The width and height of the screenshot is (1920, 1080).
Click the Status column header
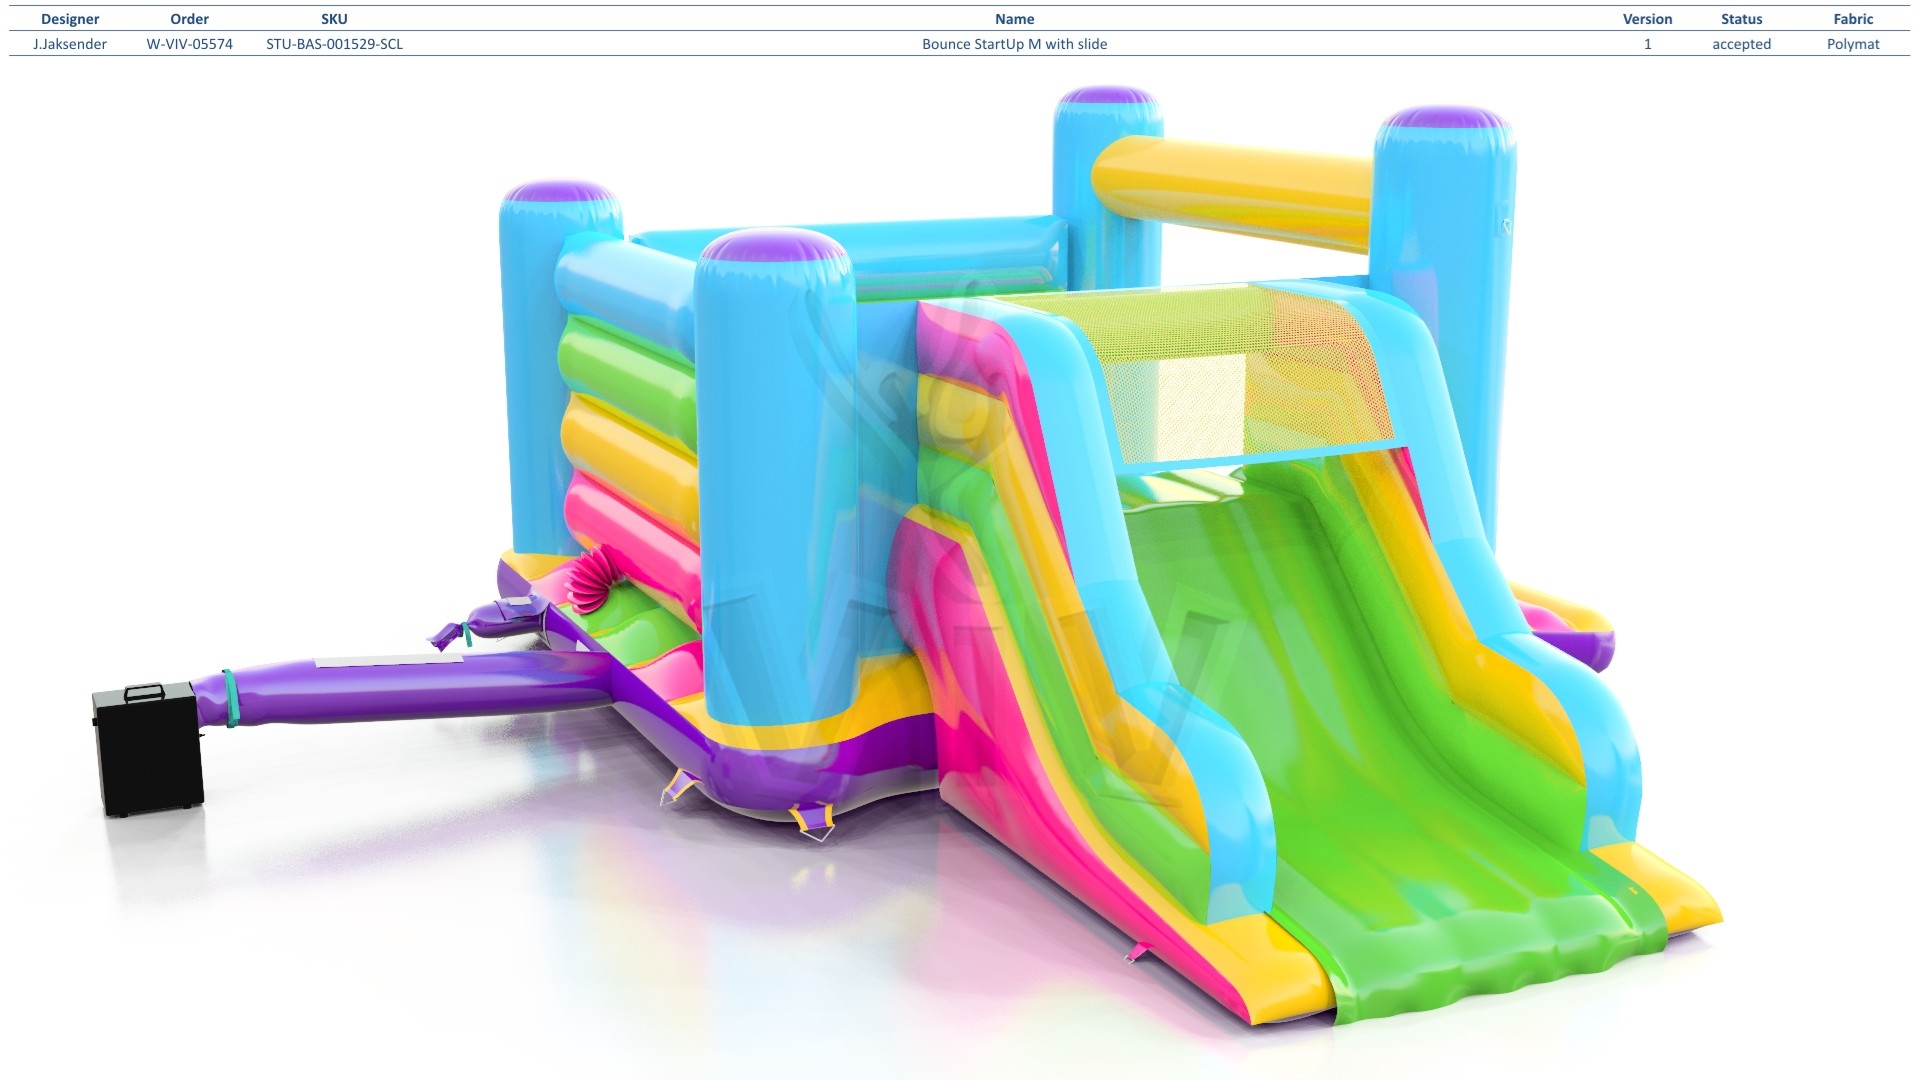click(1741, 19)
